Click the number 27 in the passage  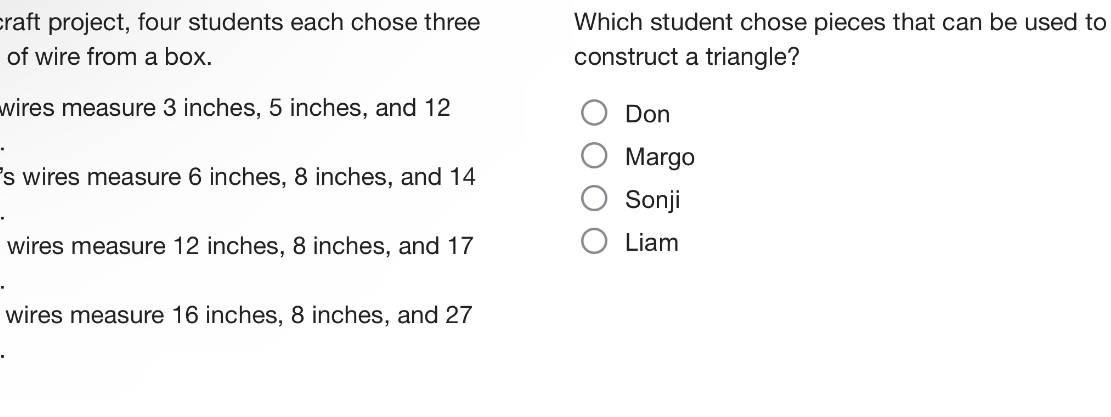tap(458, 315)
